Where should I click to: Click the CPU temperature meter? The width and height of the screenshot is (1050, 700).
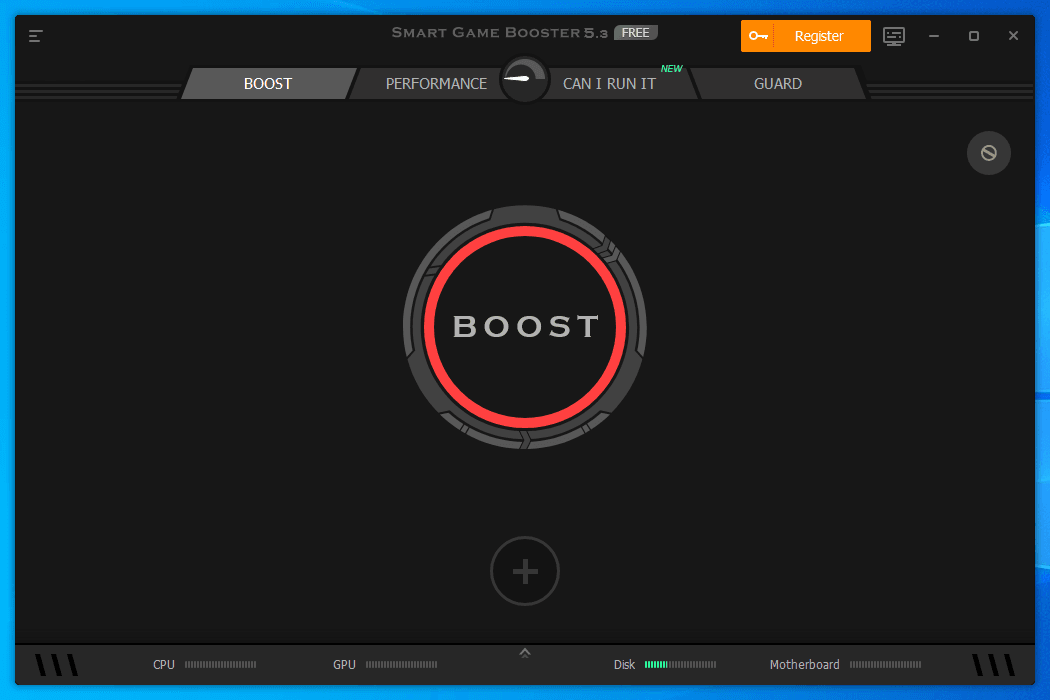coord(220,664)
